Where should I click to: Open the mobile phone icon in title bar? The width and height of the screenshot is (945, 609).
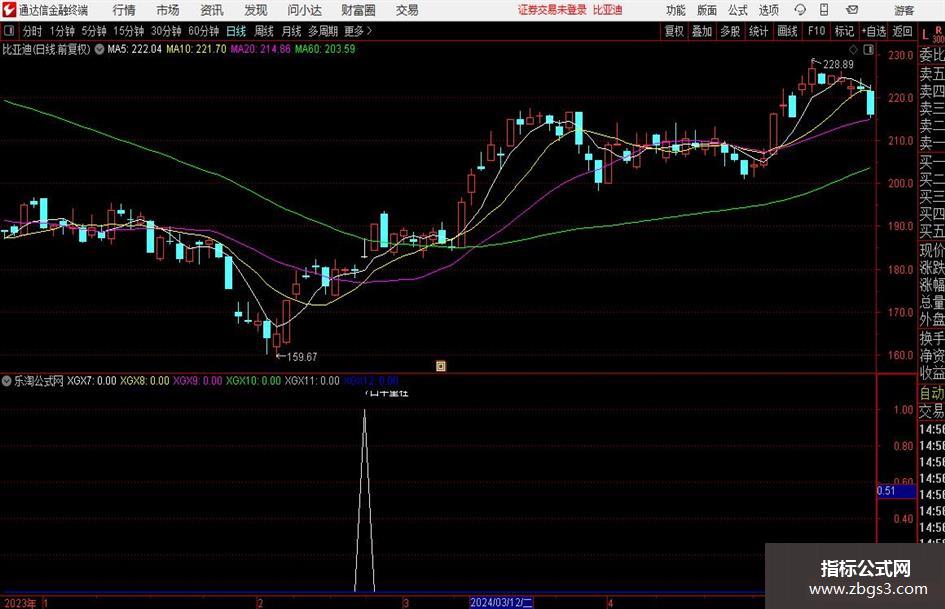click(824, 10)
